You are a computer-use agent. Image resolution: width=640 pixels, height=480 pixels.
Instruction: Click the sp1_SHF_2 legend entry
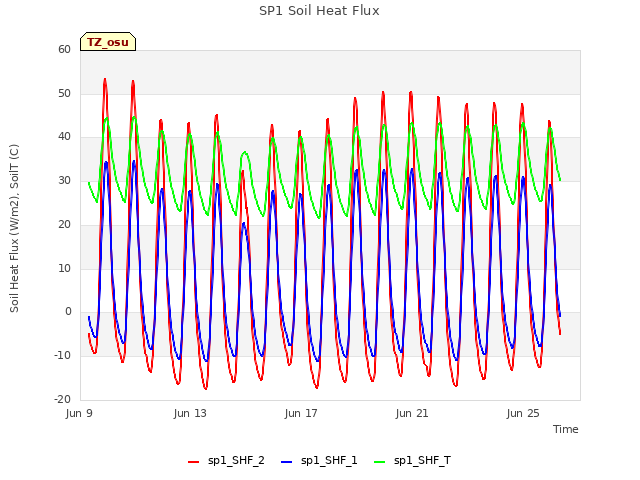[226, 461]
